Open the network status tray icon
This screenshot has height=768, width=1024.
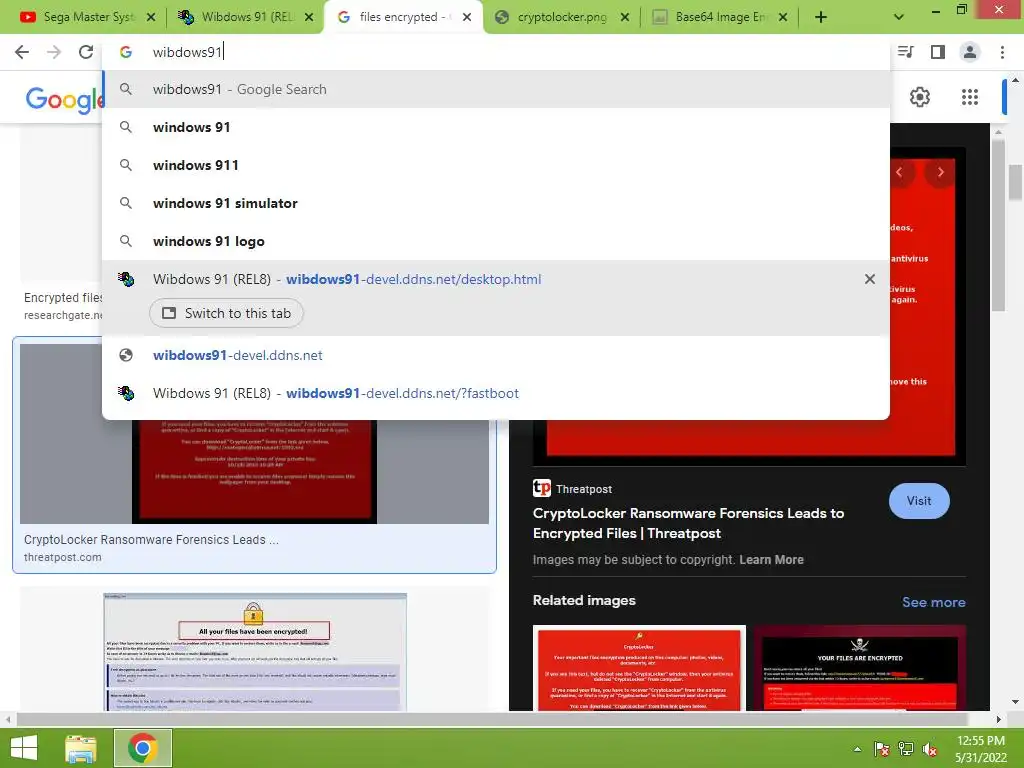906,749
